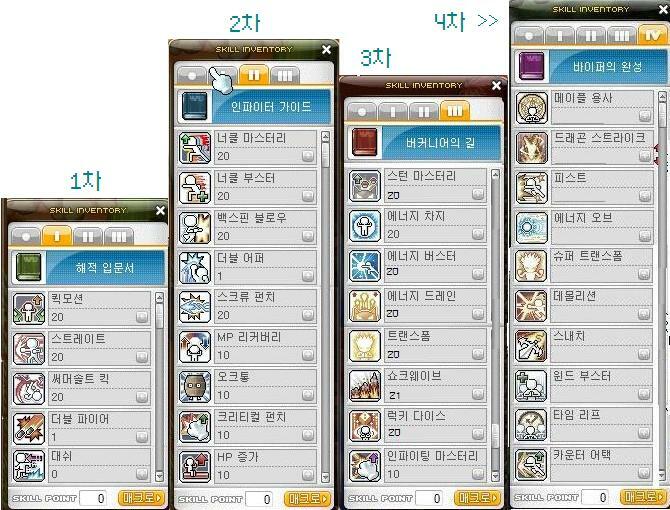This screenshot has height=510, width=670.
Task: Click the 드래곤 스트라이크 skill icon
Action: pyautogui.click(x=532, y=148)
